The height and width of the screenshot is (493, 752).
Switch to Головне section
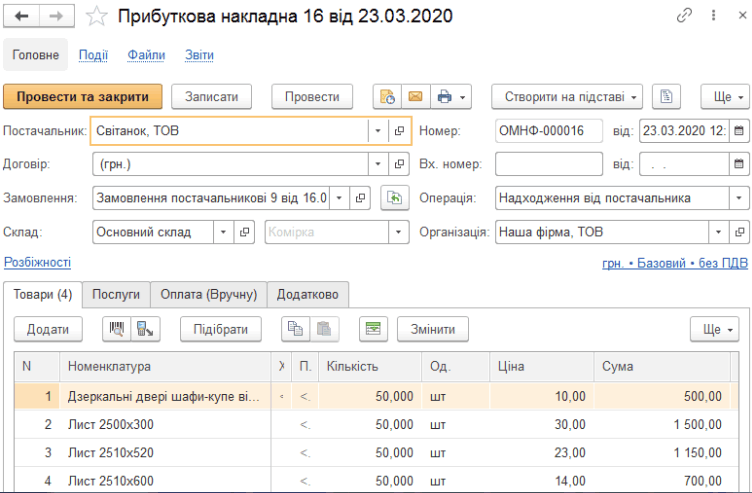click(35, 55)
